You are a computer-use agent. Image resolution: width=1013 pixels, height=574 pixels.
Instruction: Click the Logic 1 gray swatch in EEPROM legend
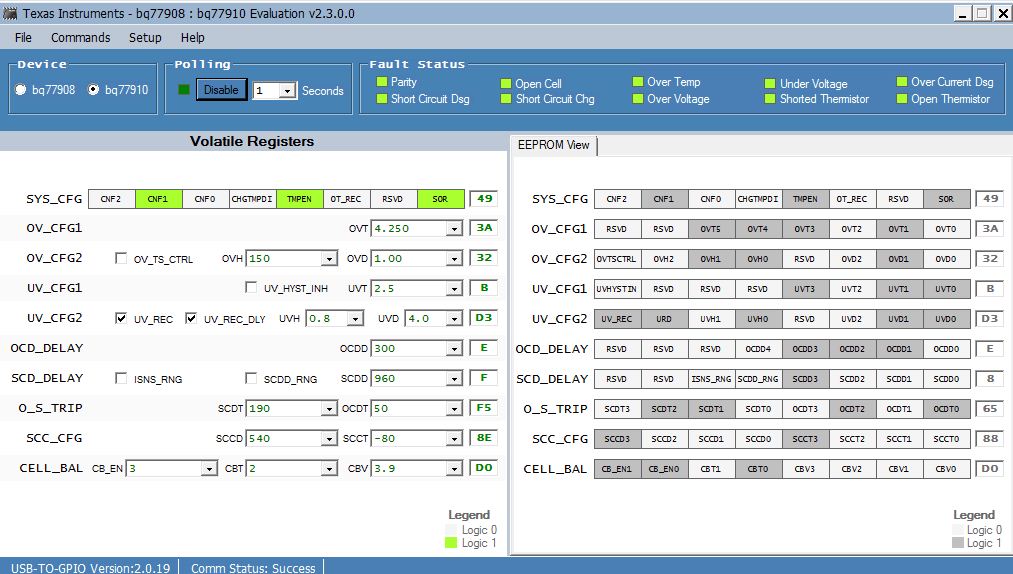coord(957,543)
